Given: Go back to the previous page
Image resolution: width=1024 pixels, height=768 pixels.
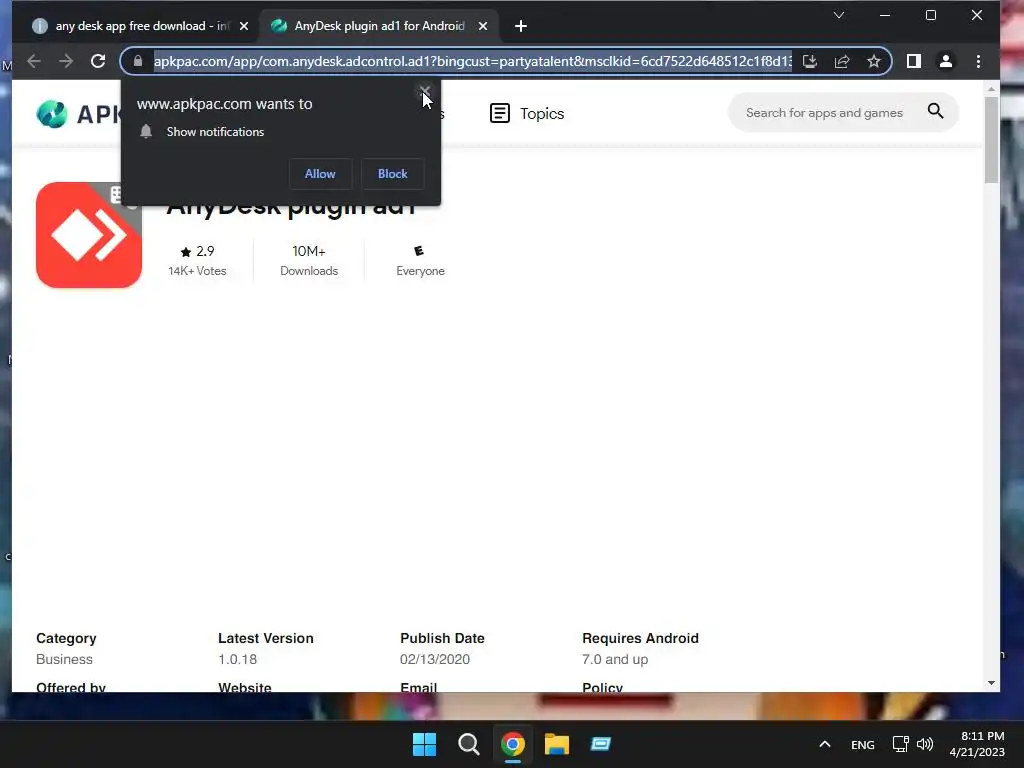Looking at the screenshot, I should click(x=34, y=61).
